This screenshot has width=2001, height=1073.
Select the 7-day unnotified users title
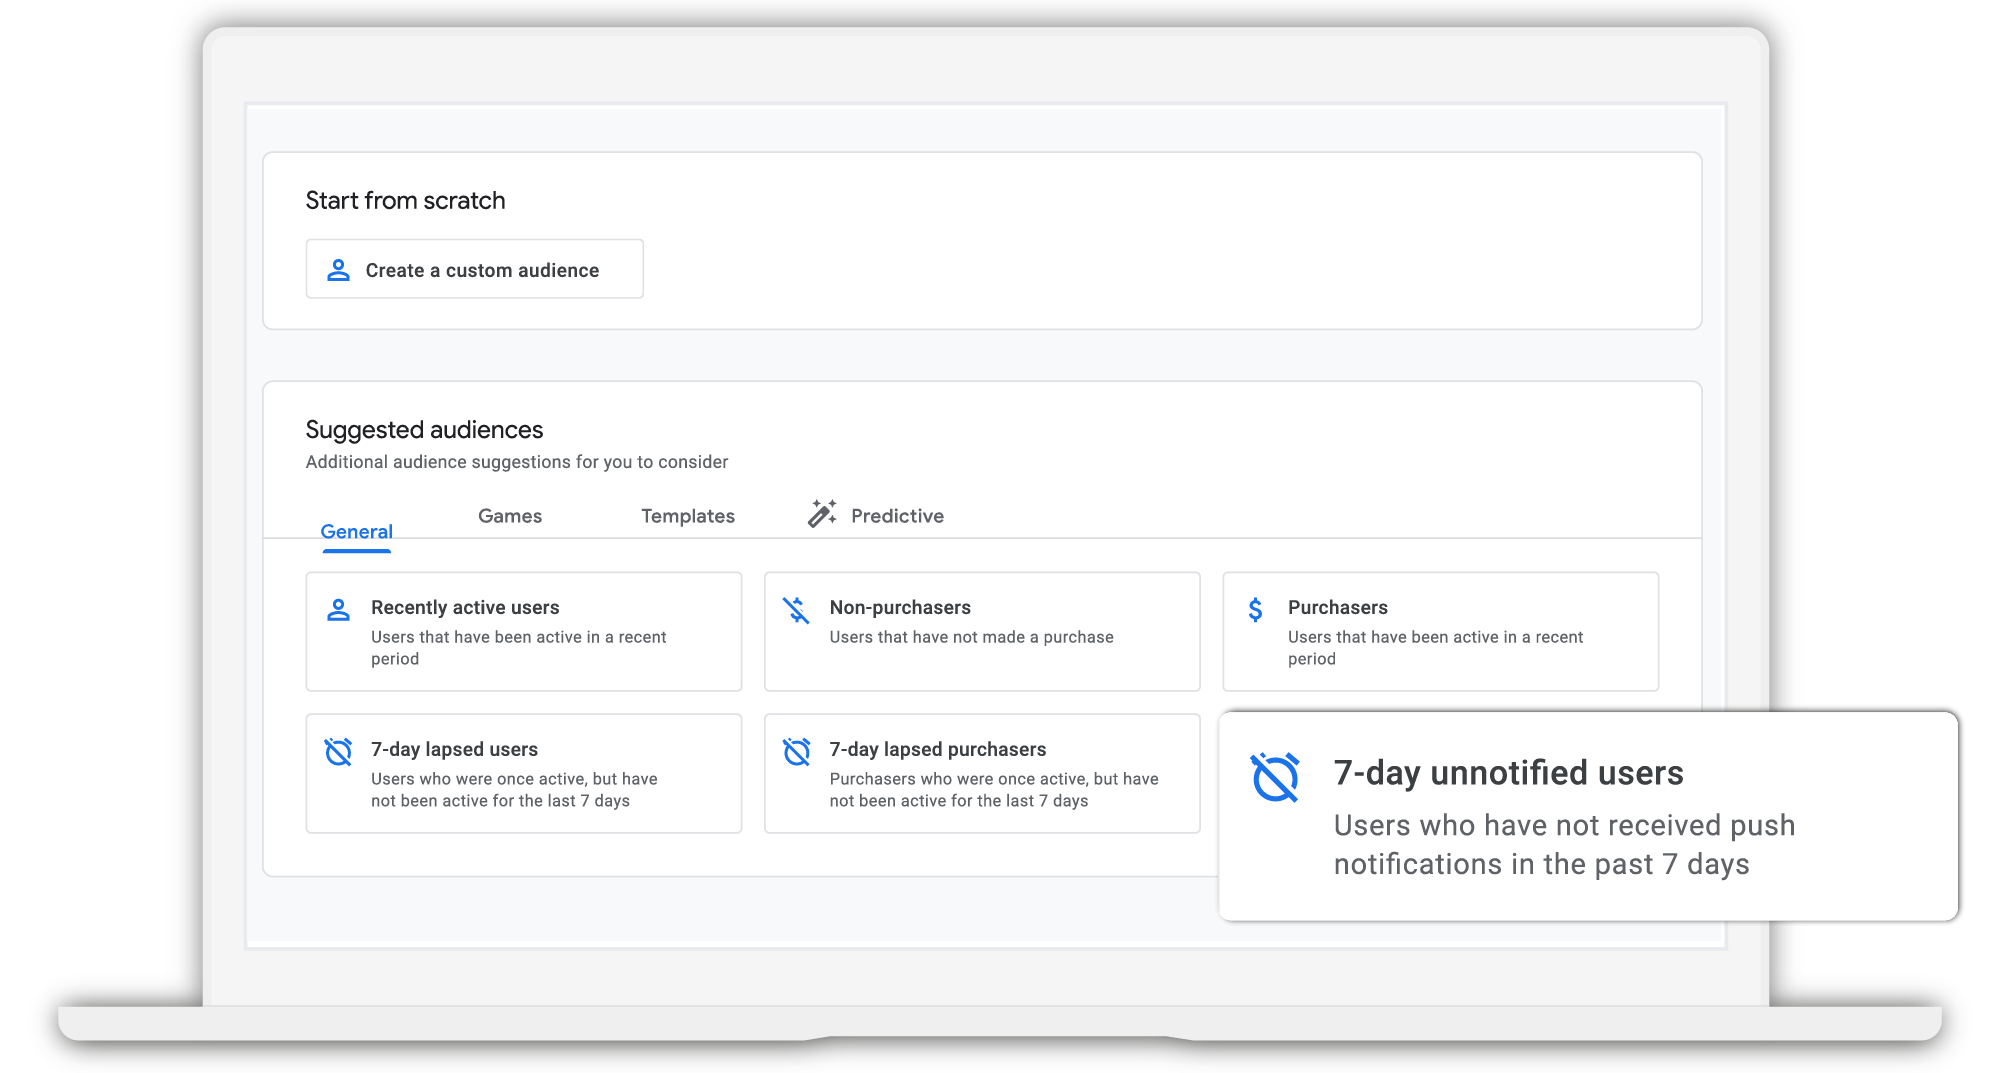(x=1508, y=773)
